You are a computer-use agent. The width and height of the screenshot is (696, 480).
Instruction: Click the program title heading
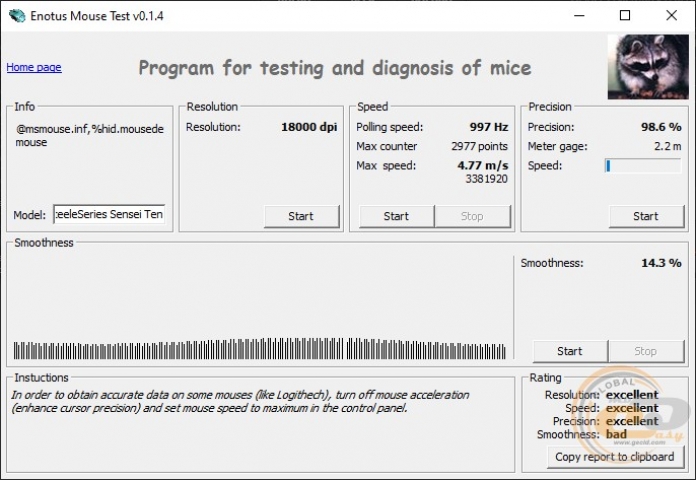pyautogui.click(x=335, y=68)
